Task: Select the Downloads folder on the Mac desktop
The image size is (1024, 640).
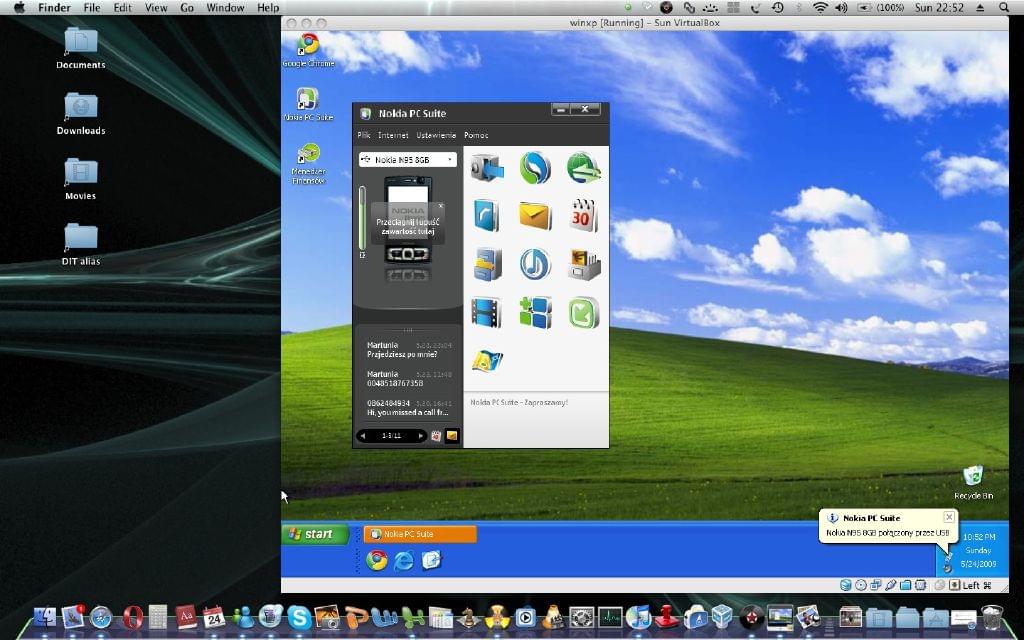Action: click(81, 114)
